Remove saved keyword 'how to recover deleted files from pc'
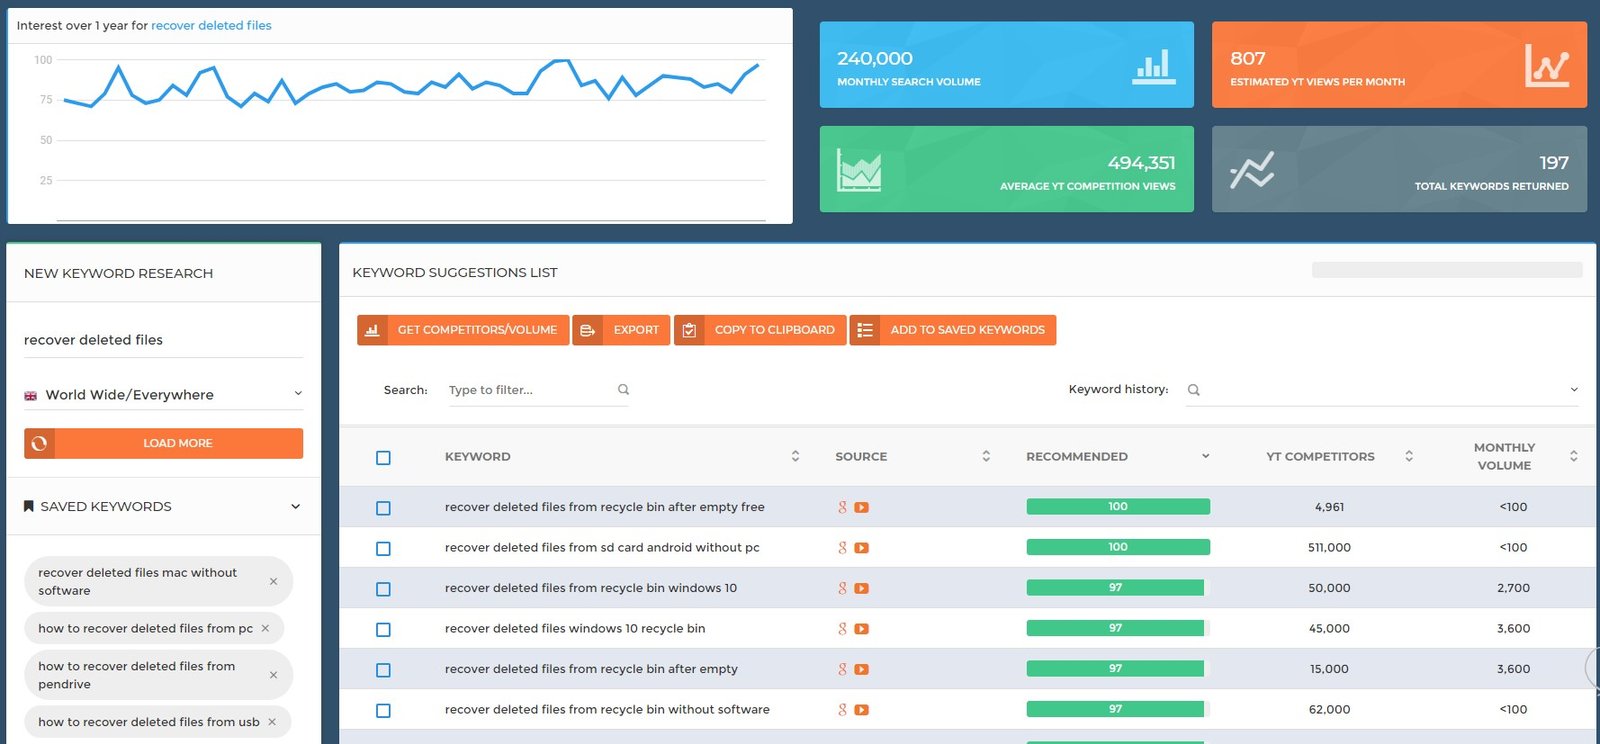This screenshot has width=1600, height=744. coord(265,629)
